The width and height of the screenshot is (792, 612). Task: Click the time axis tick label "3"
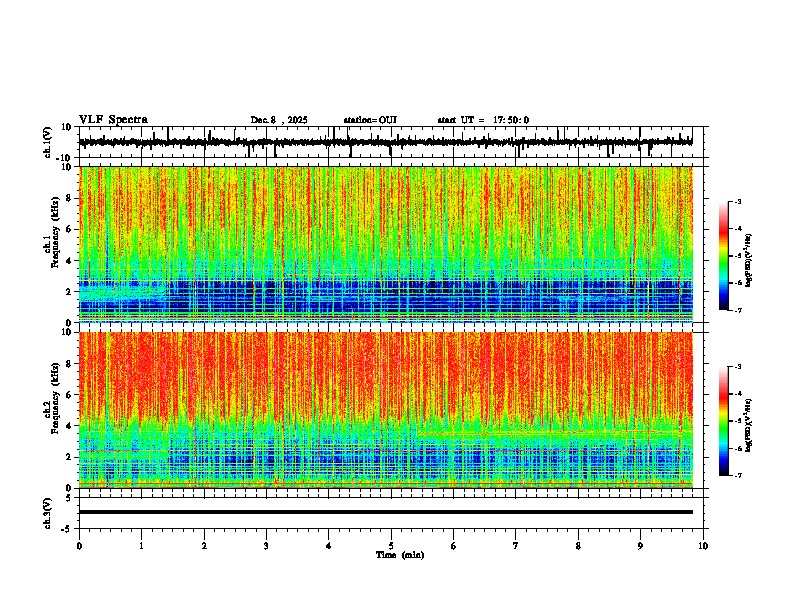coord(266,546)
